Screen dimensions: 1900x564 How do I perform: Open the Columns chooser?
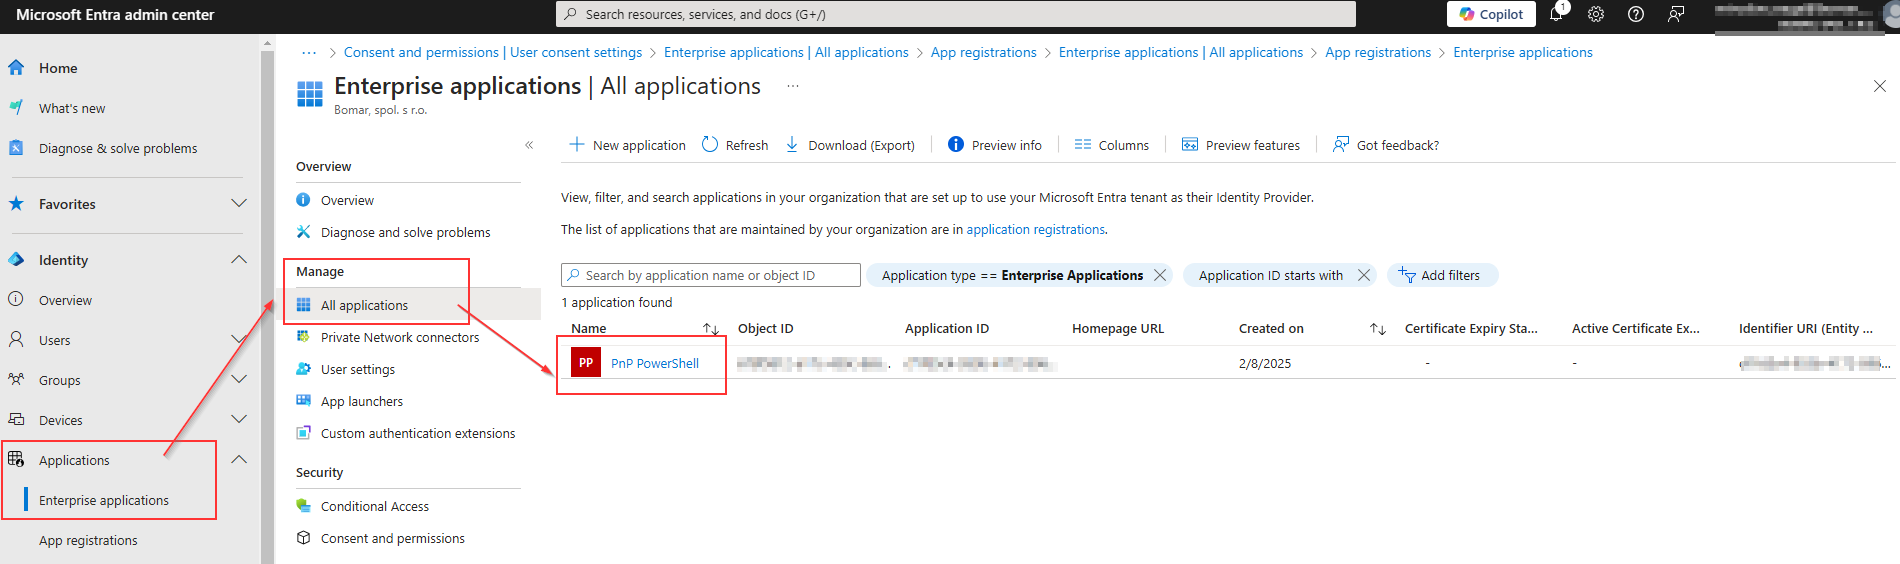(x=1111, y=145)
